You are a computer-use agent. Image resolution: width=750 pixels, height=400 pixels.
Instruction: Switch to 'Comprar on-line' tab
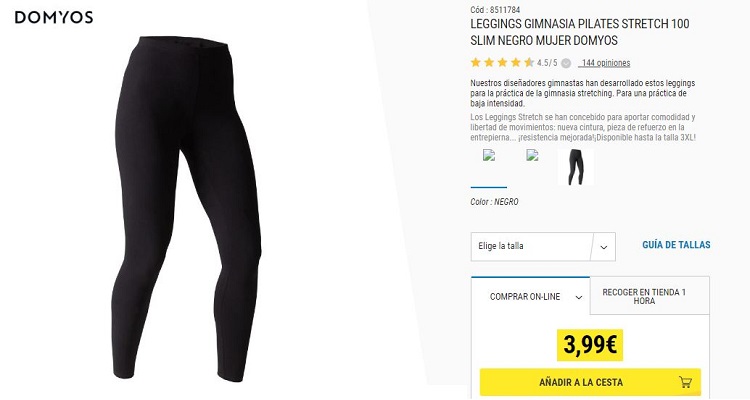530,296
